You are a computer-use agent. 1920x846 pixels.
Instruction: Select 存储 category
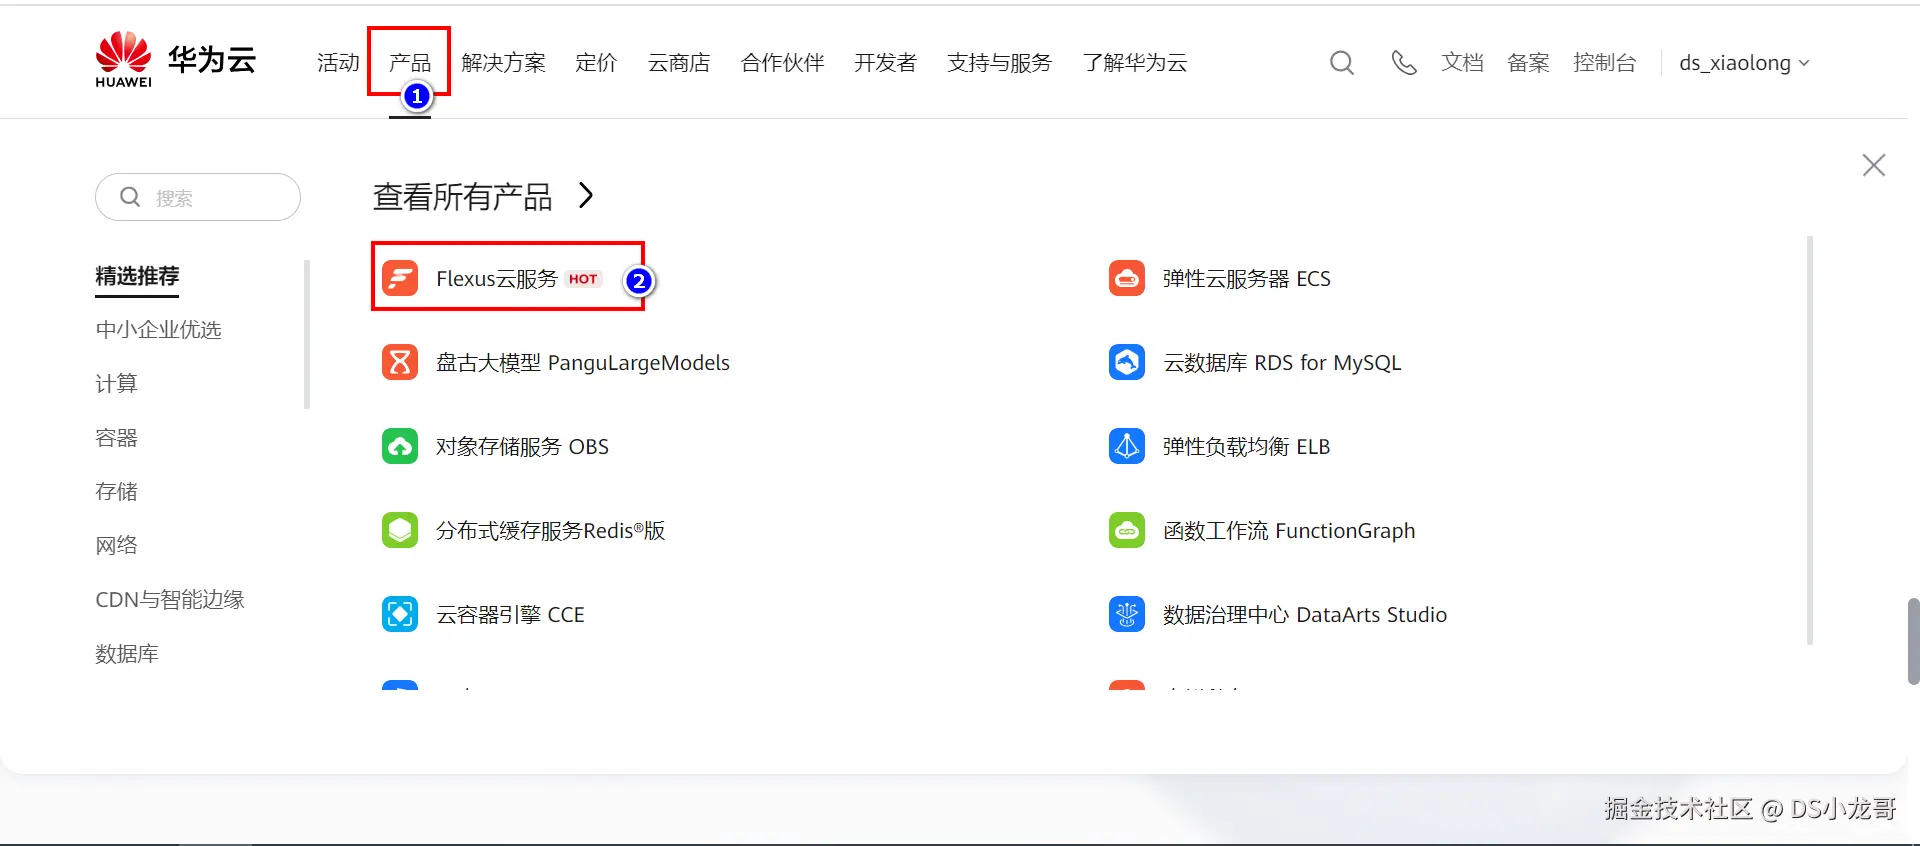pos(116,492)
